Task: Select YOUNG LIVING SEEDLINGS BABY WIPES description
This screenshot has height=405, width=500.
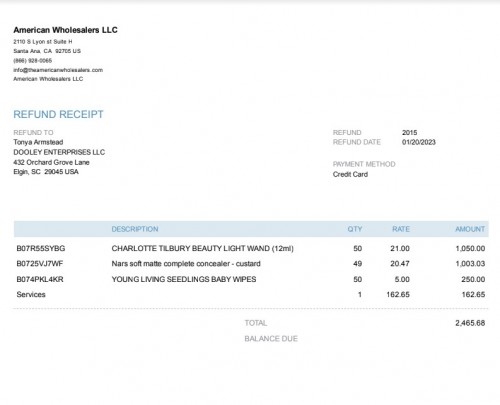Action: coord(184,279)
